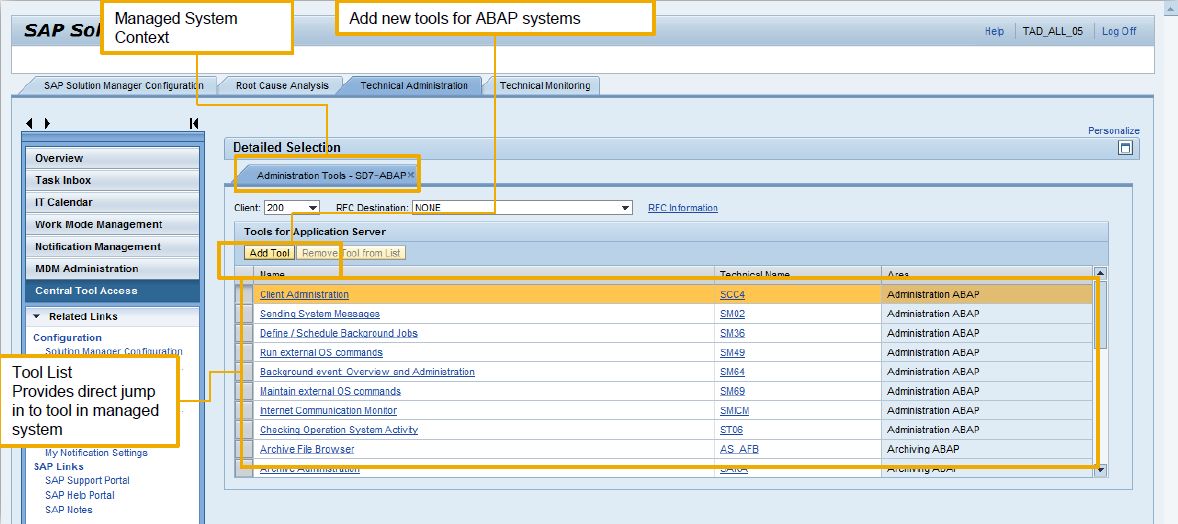Click the SM64 technical name link

(732, 372)
